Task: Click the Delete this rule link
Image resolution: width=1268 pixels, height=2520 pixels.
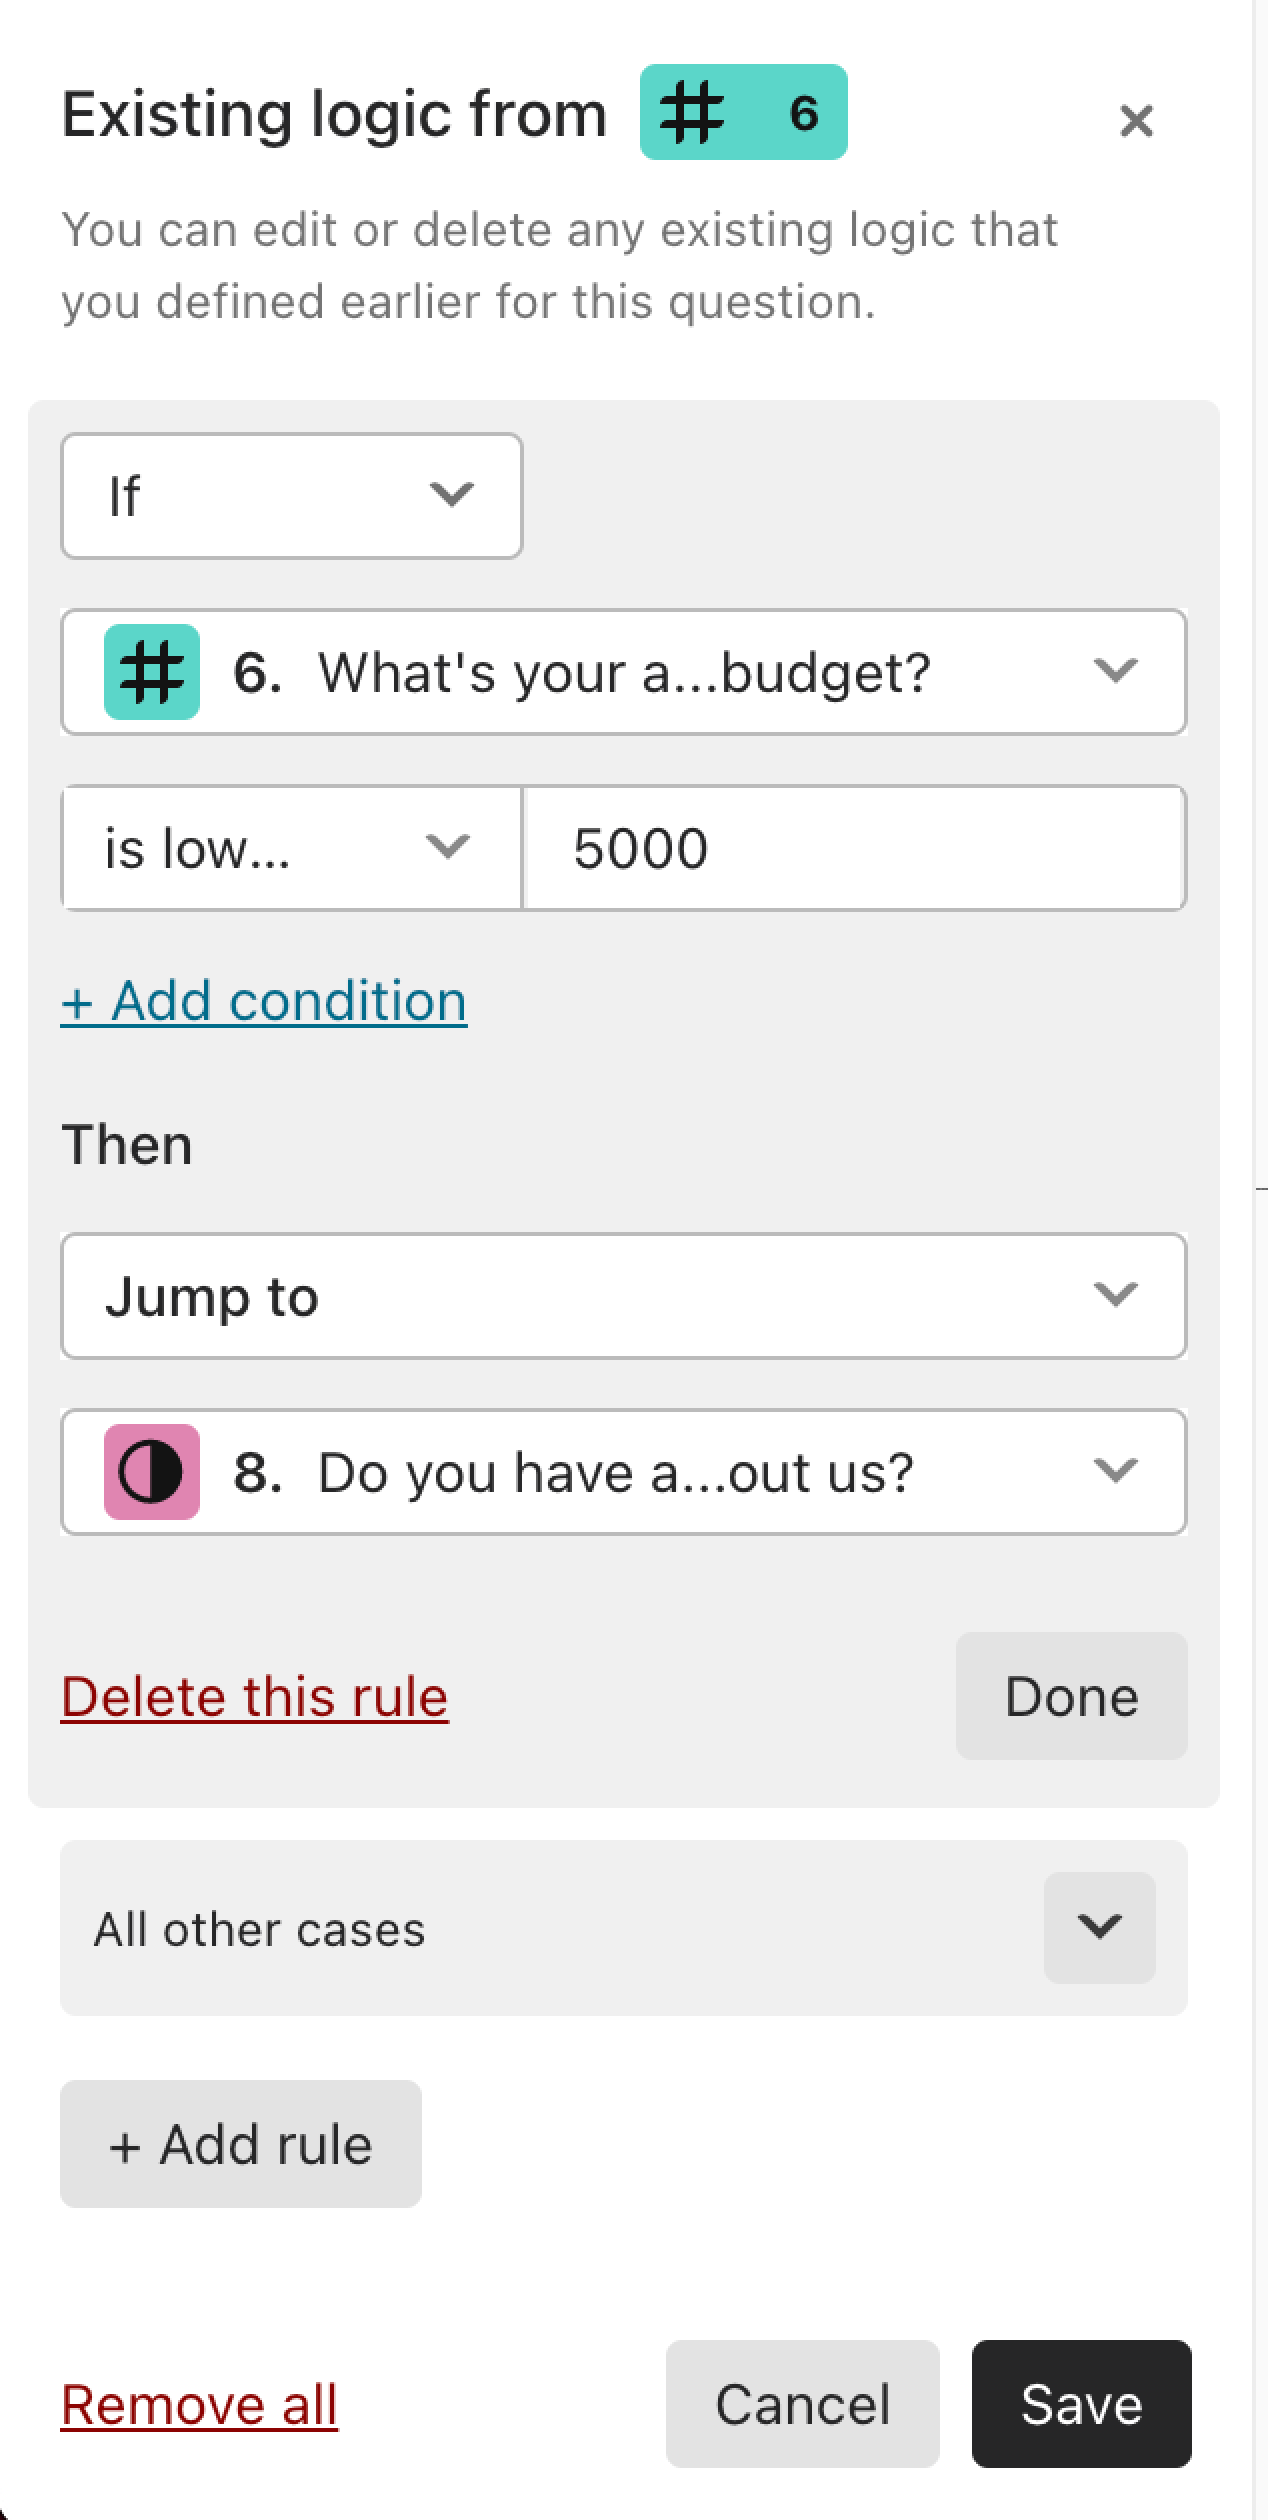Action: pos(255,1697)
